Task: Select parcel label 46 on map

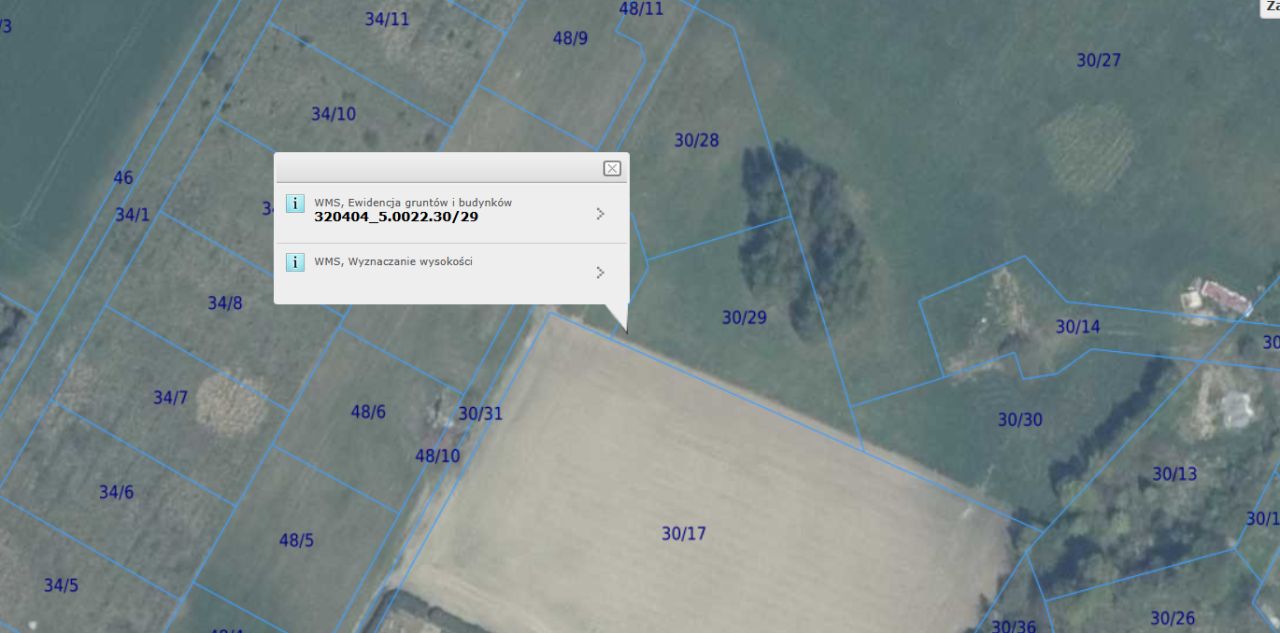Action: [x=122, y=178]
